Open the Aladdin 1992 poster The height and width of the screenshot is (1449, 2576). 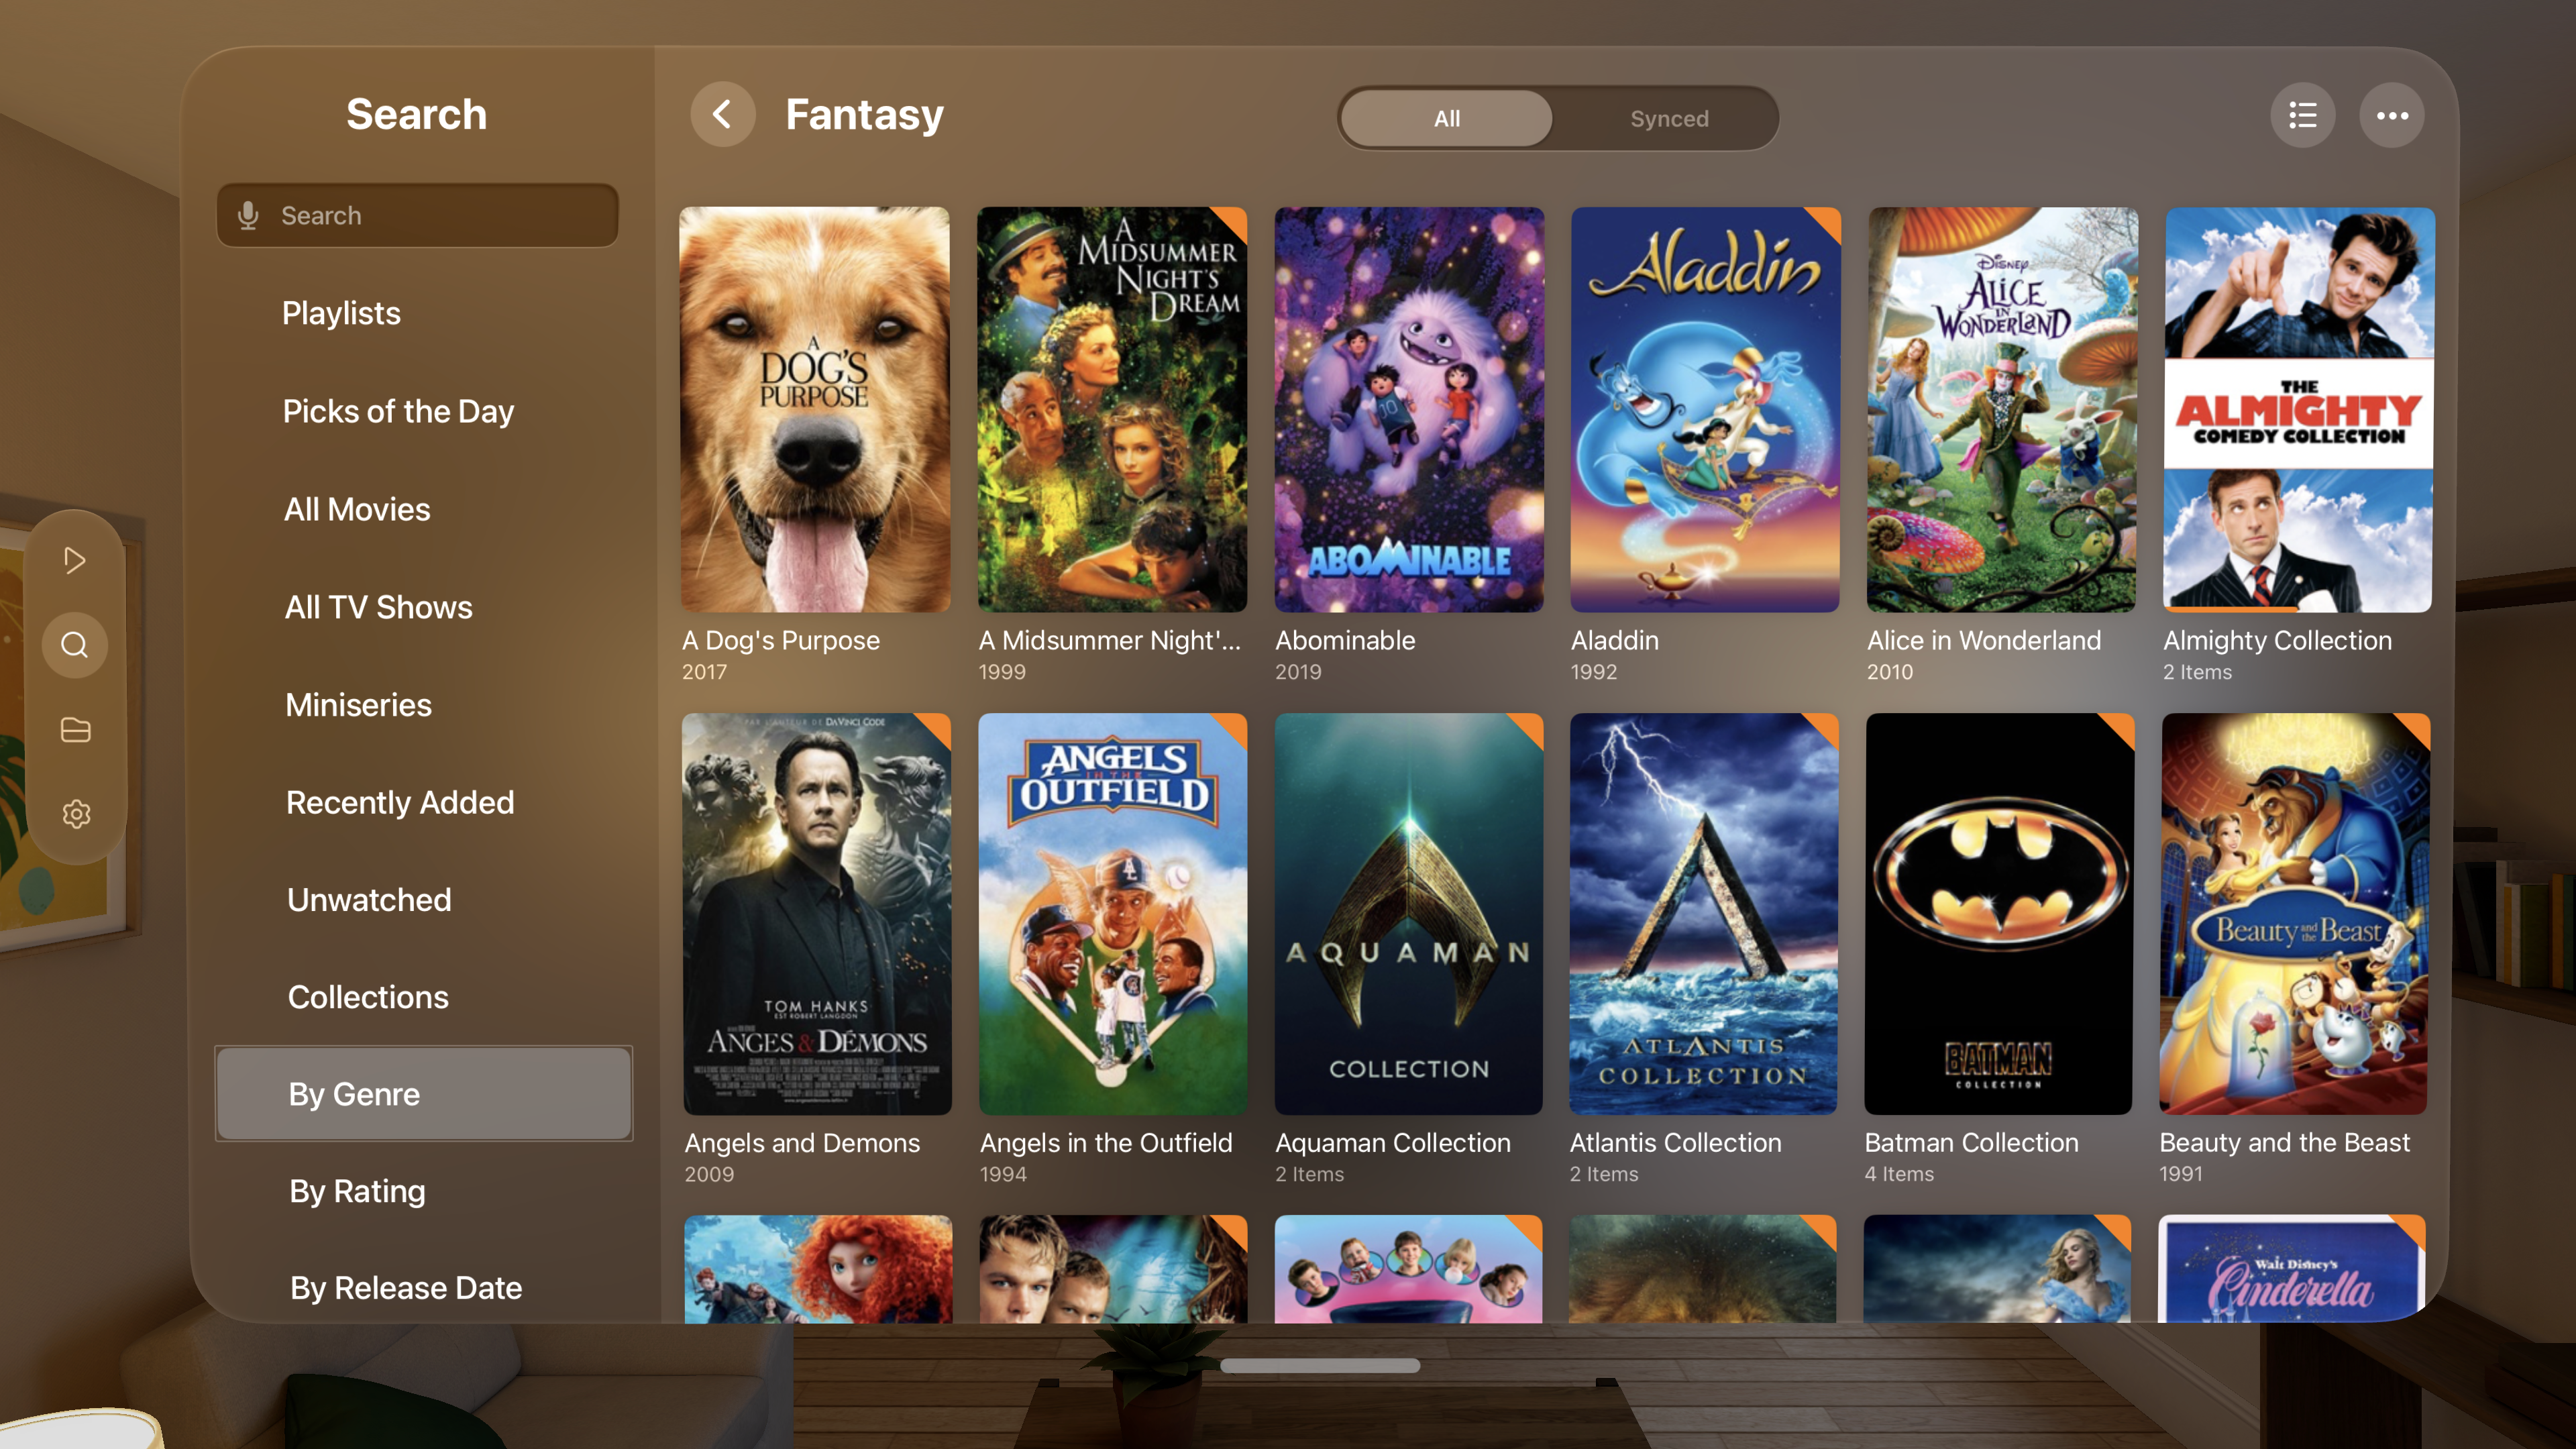(x=1705, y=409)
